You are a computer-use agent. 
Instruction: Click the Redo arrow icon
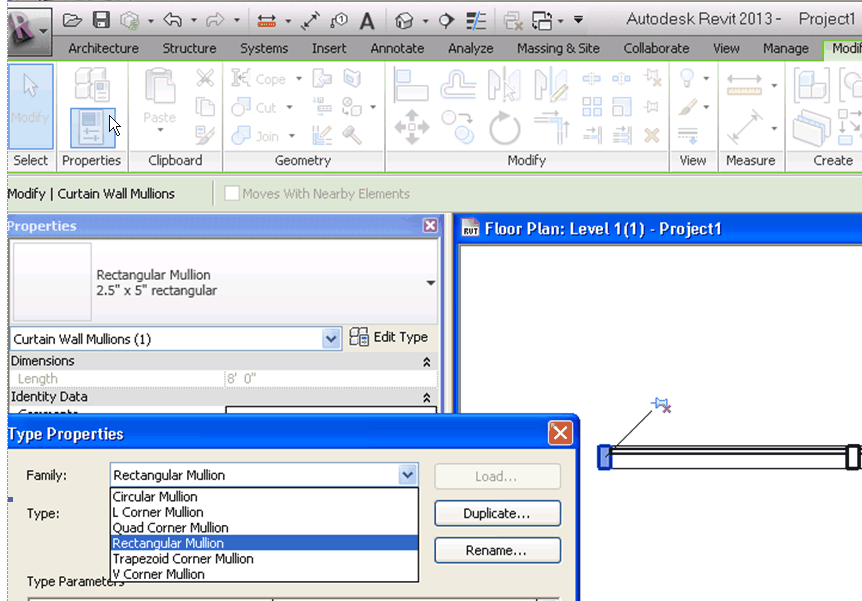(215, 20)
